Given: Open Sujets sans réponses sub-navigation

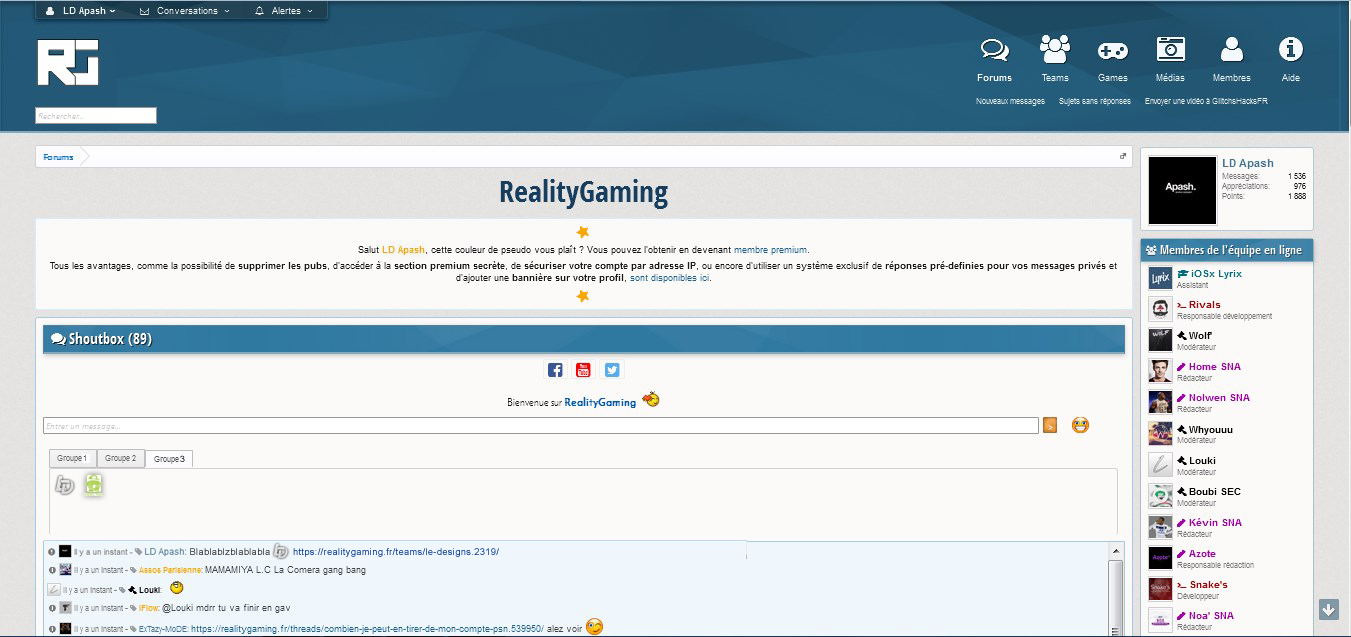Looking at the screenshot, I should point(1095,101).
